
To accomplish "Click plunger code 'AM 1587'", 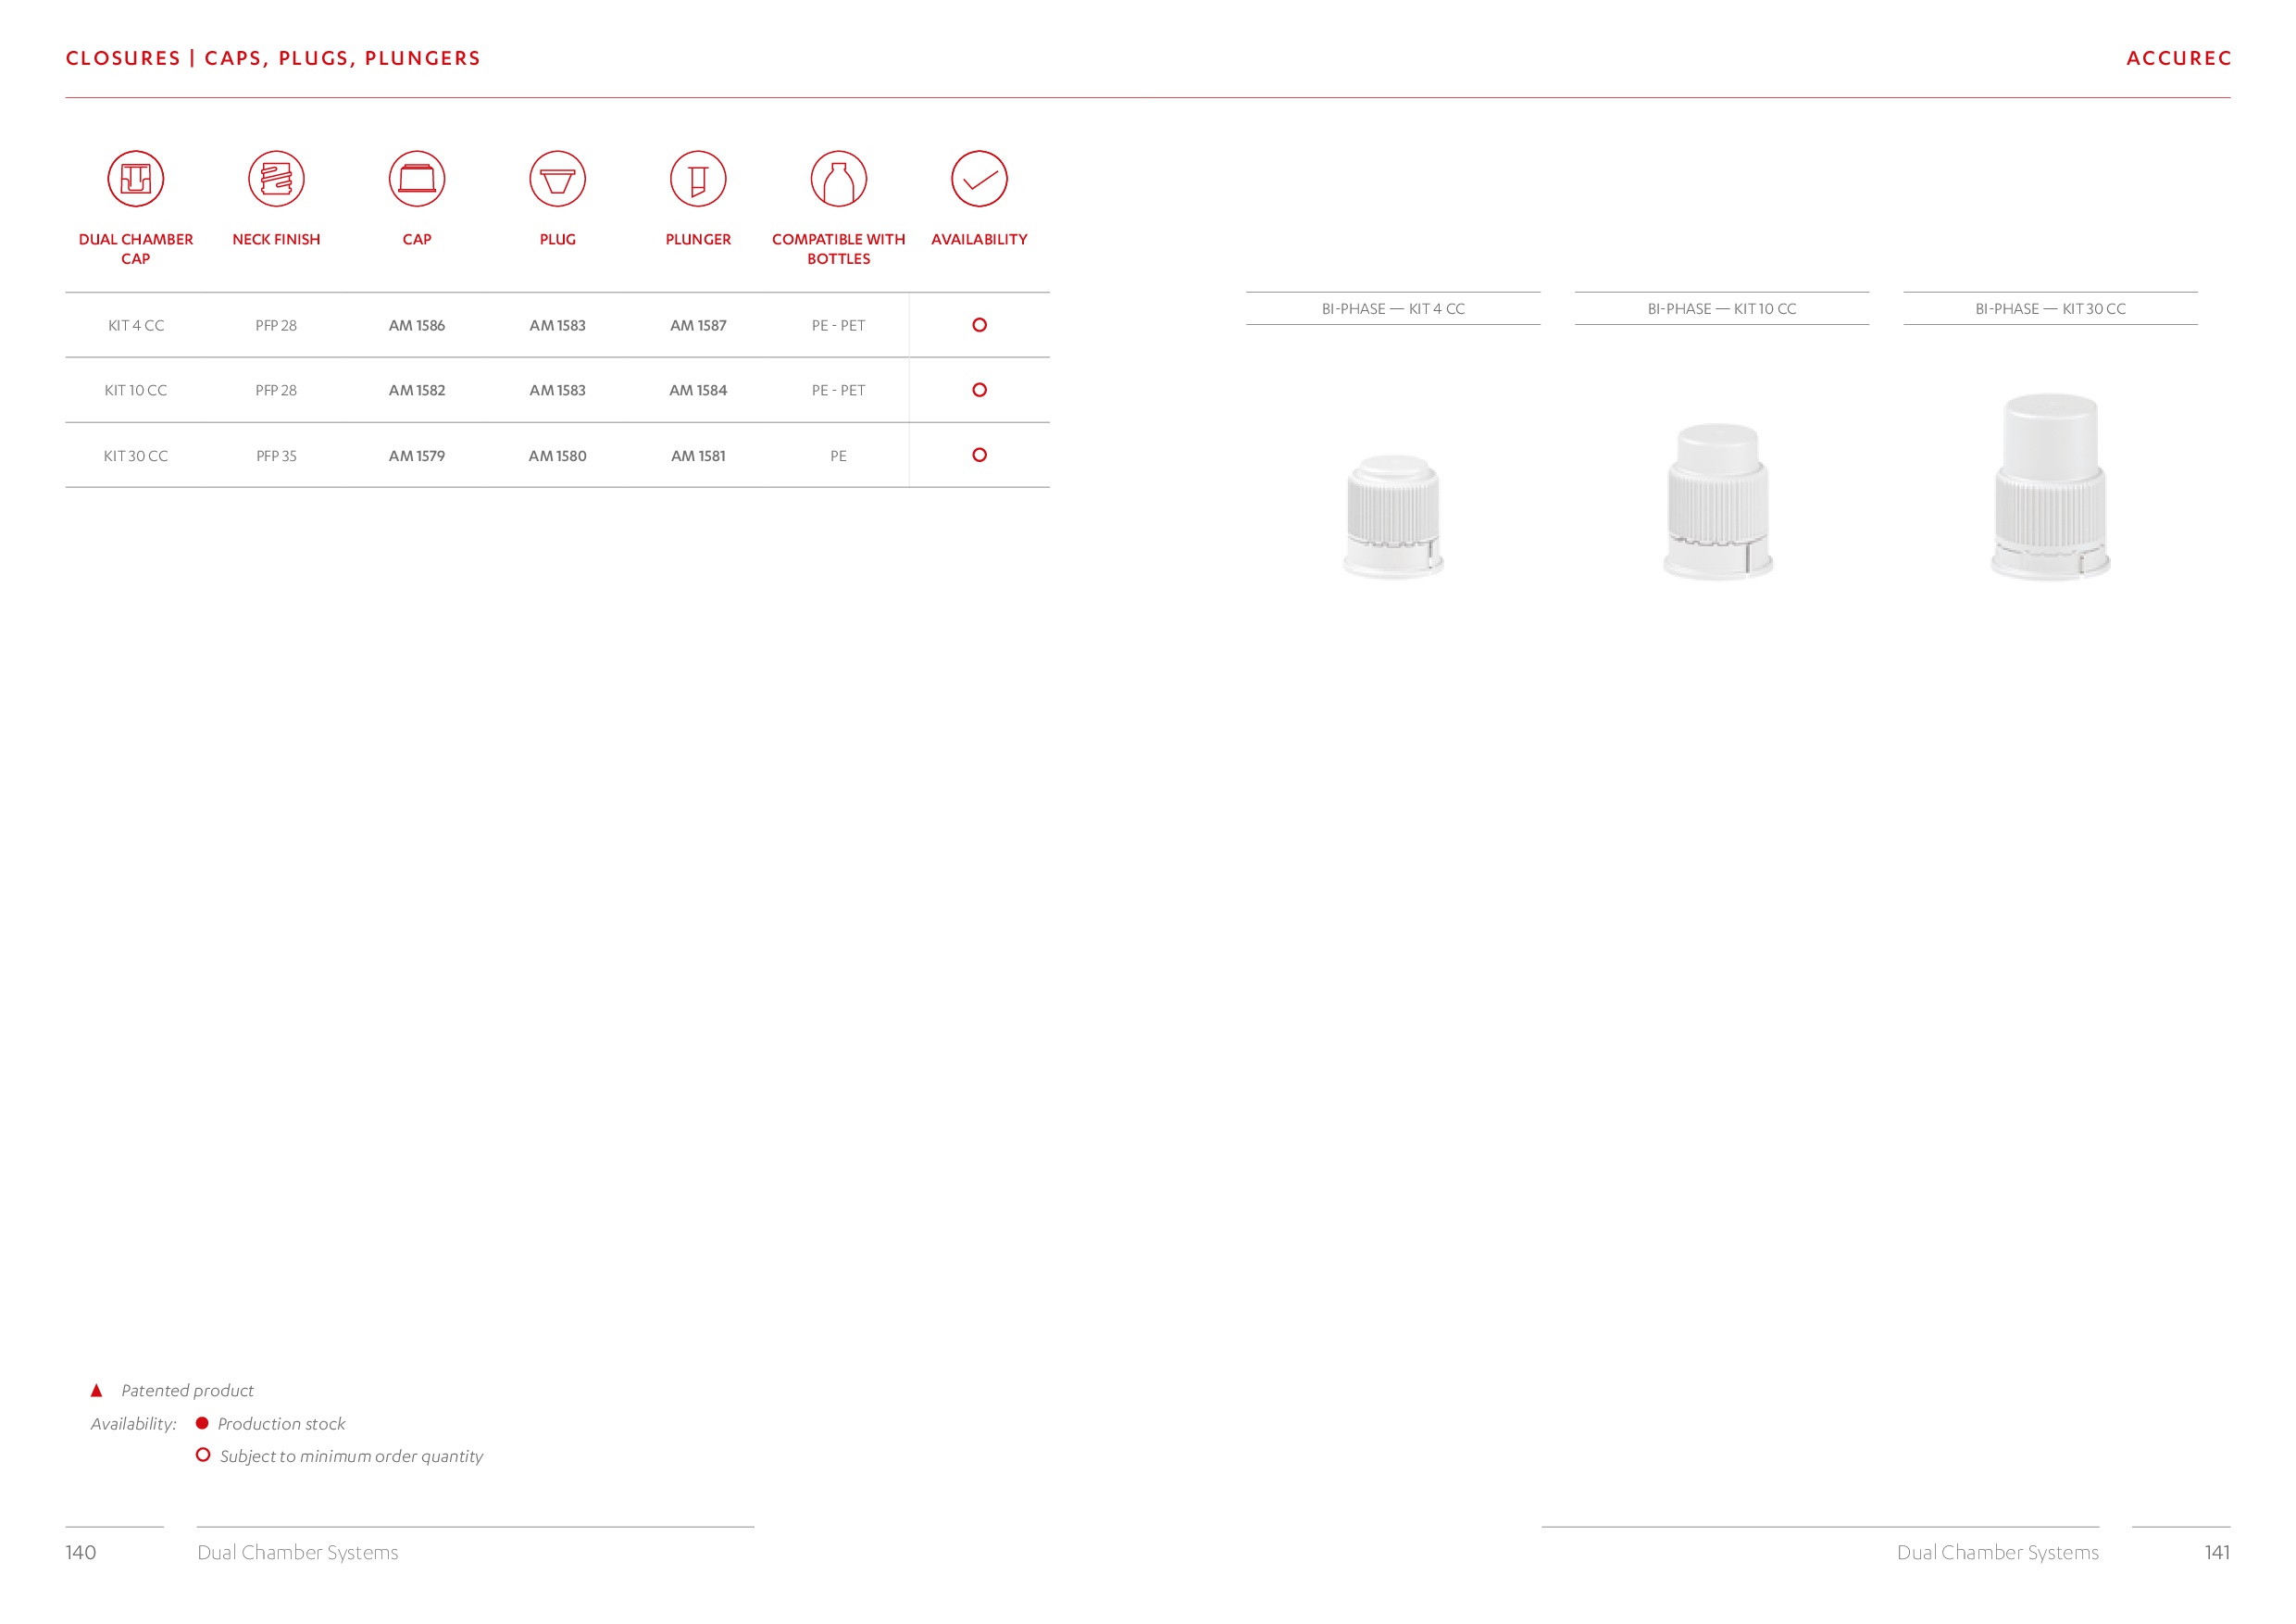I will tap(698, 326).
